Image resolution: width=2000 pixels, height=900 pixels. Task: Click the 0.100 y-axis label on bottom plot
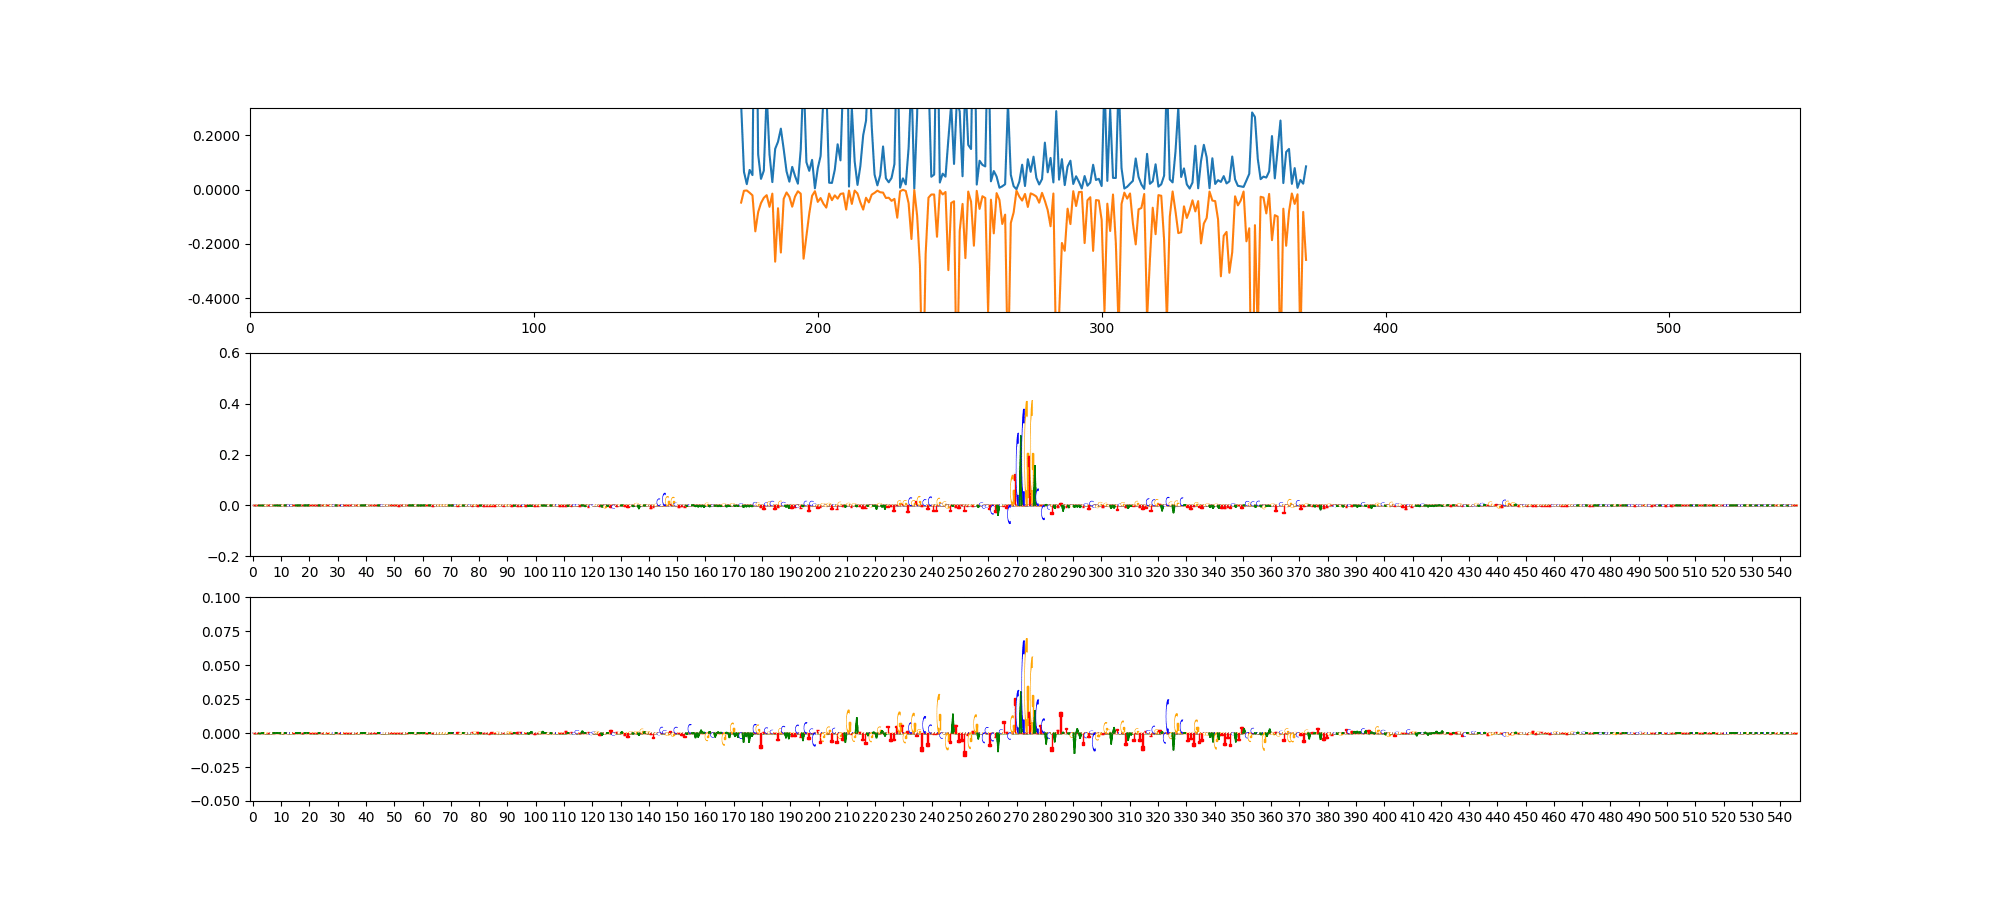[x=222, y=598]
